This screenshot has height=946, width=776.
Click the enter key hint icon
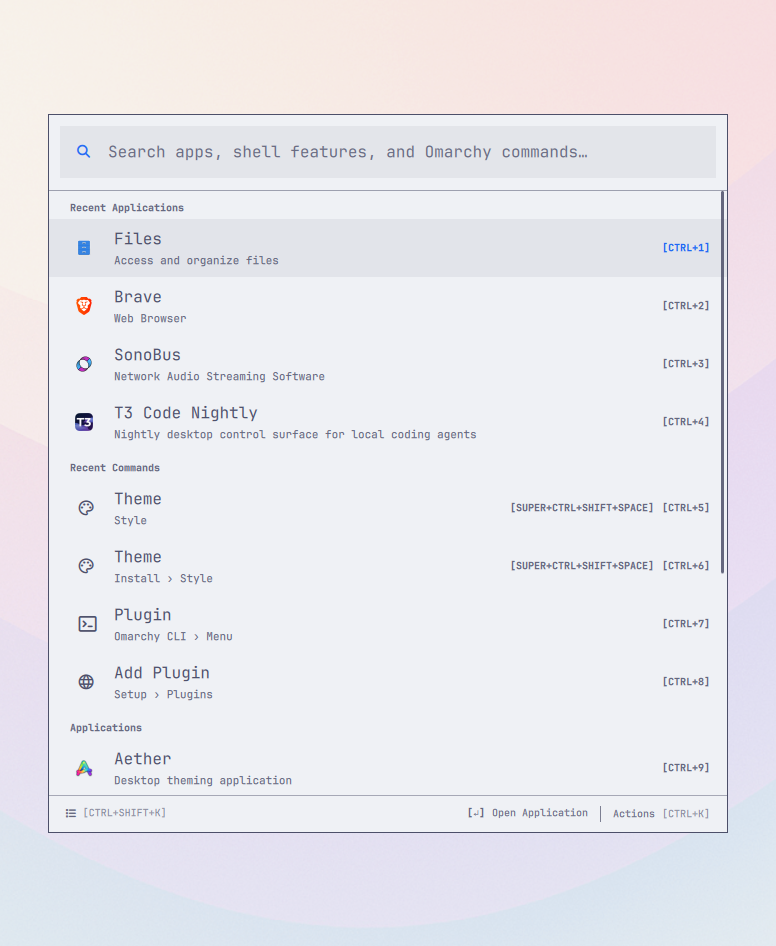475,813
